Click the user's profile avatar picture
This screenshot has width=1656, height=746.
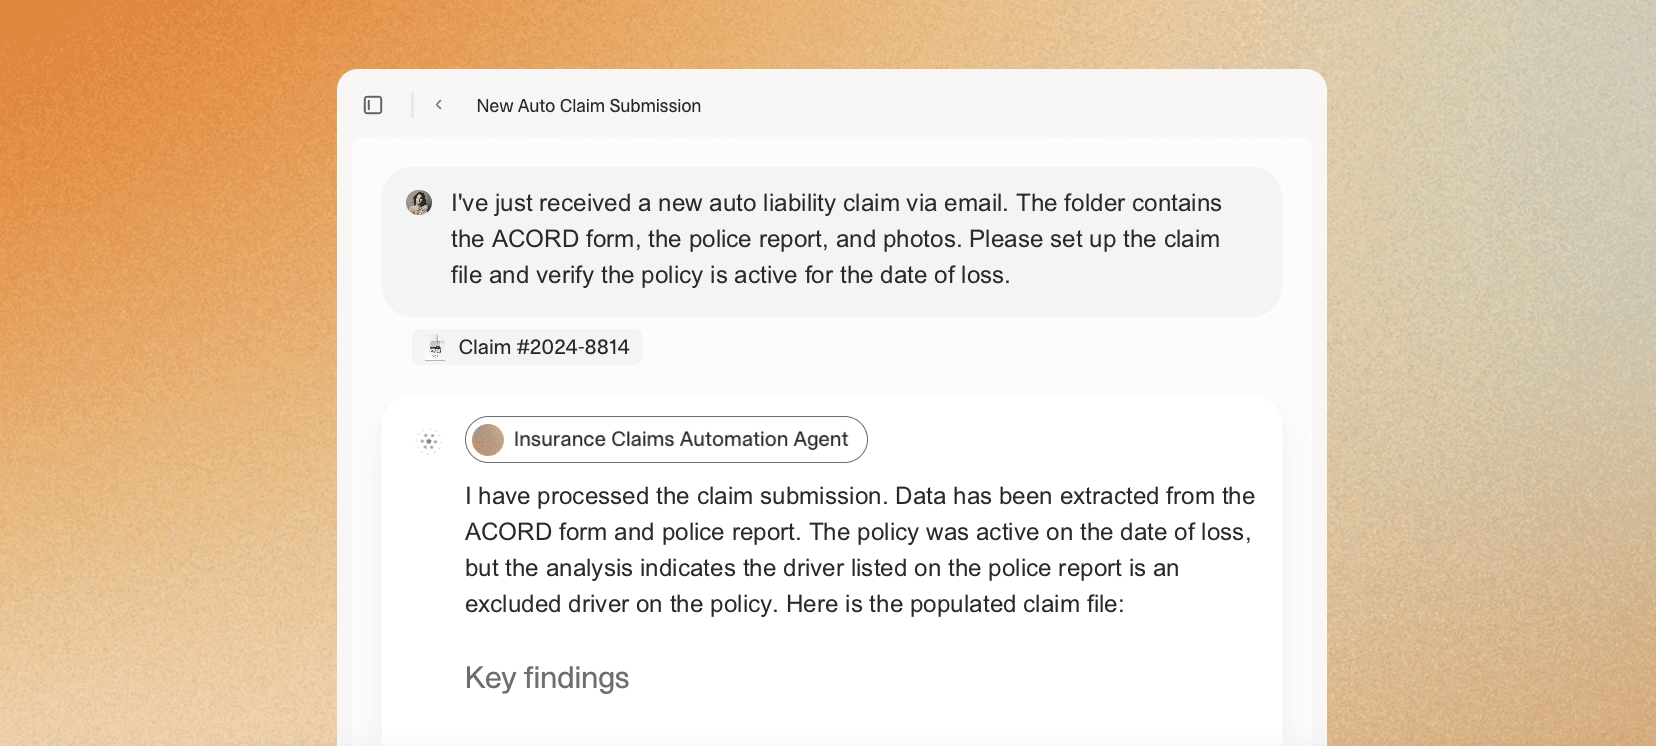click(419, 203)
